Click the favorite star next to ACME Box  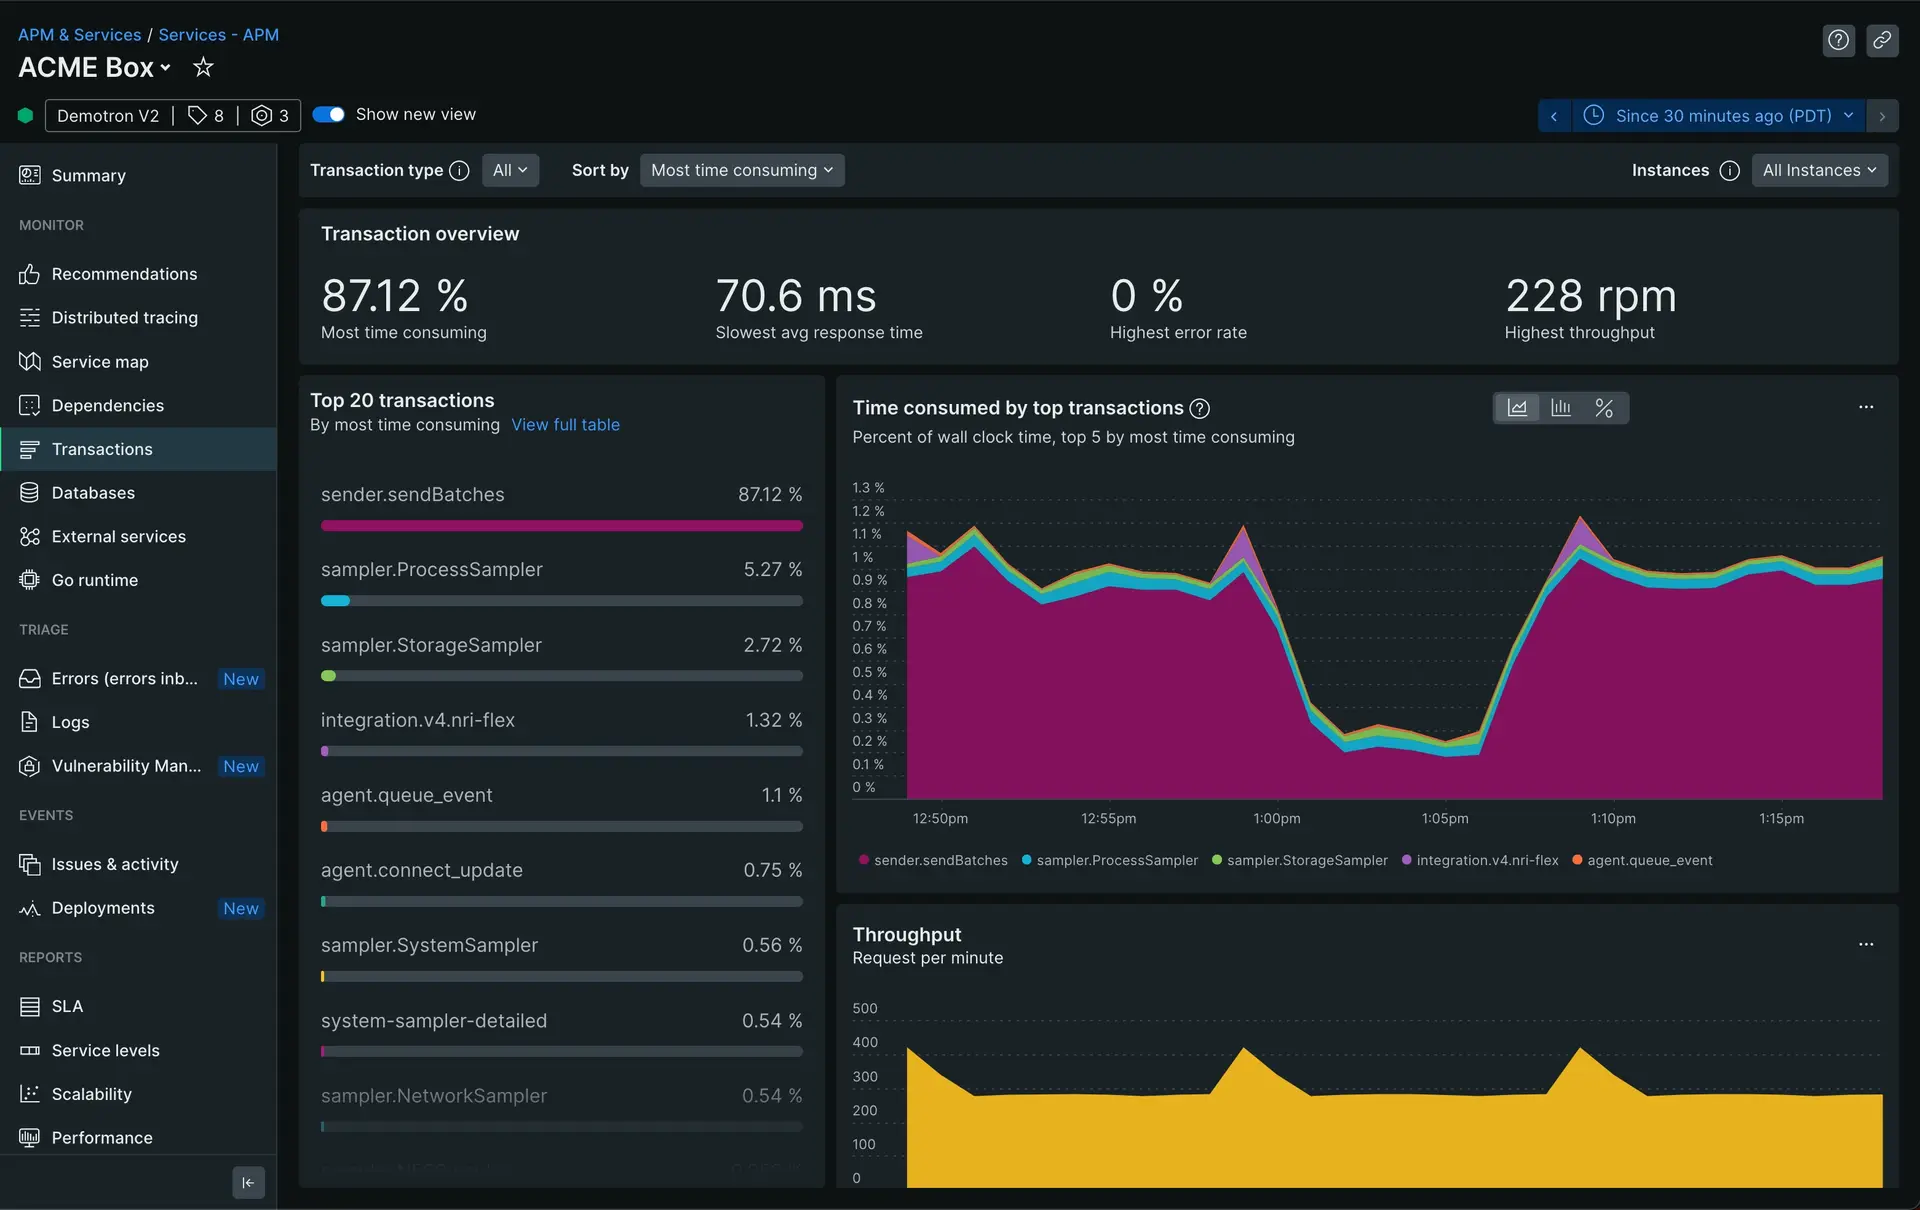[203, 67]
